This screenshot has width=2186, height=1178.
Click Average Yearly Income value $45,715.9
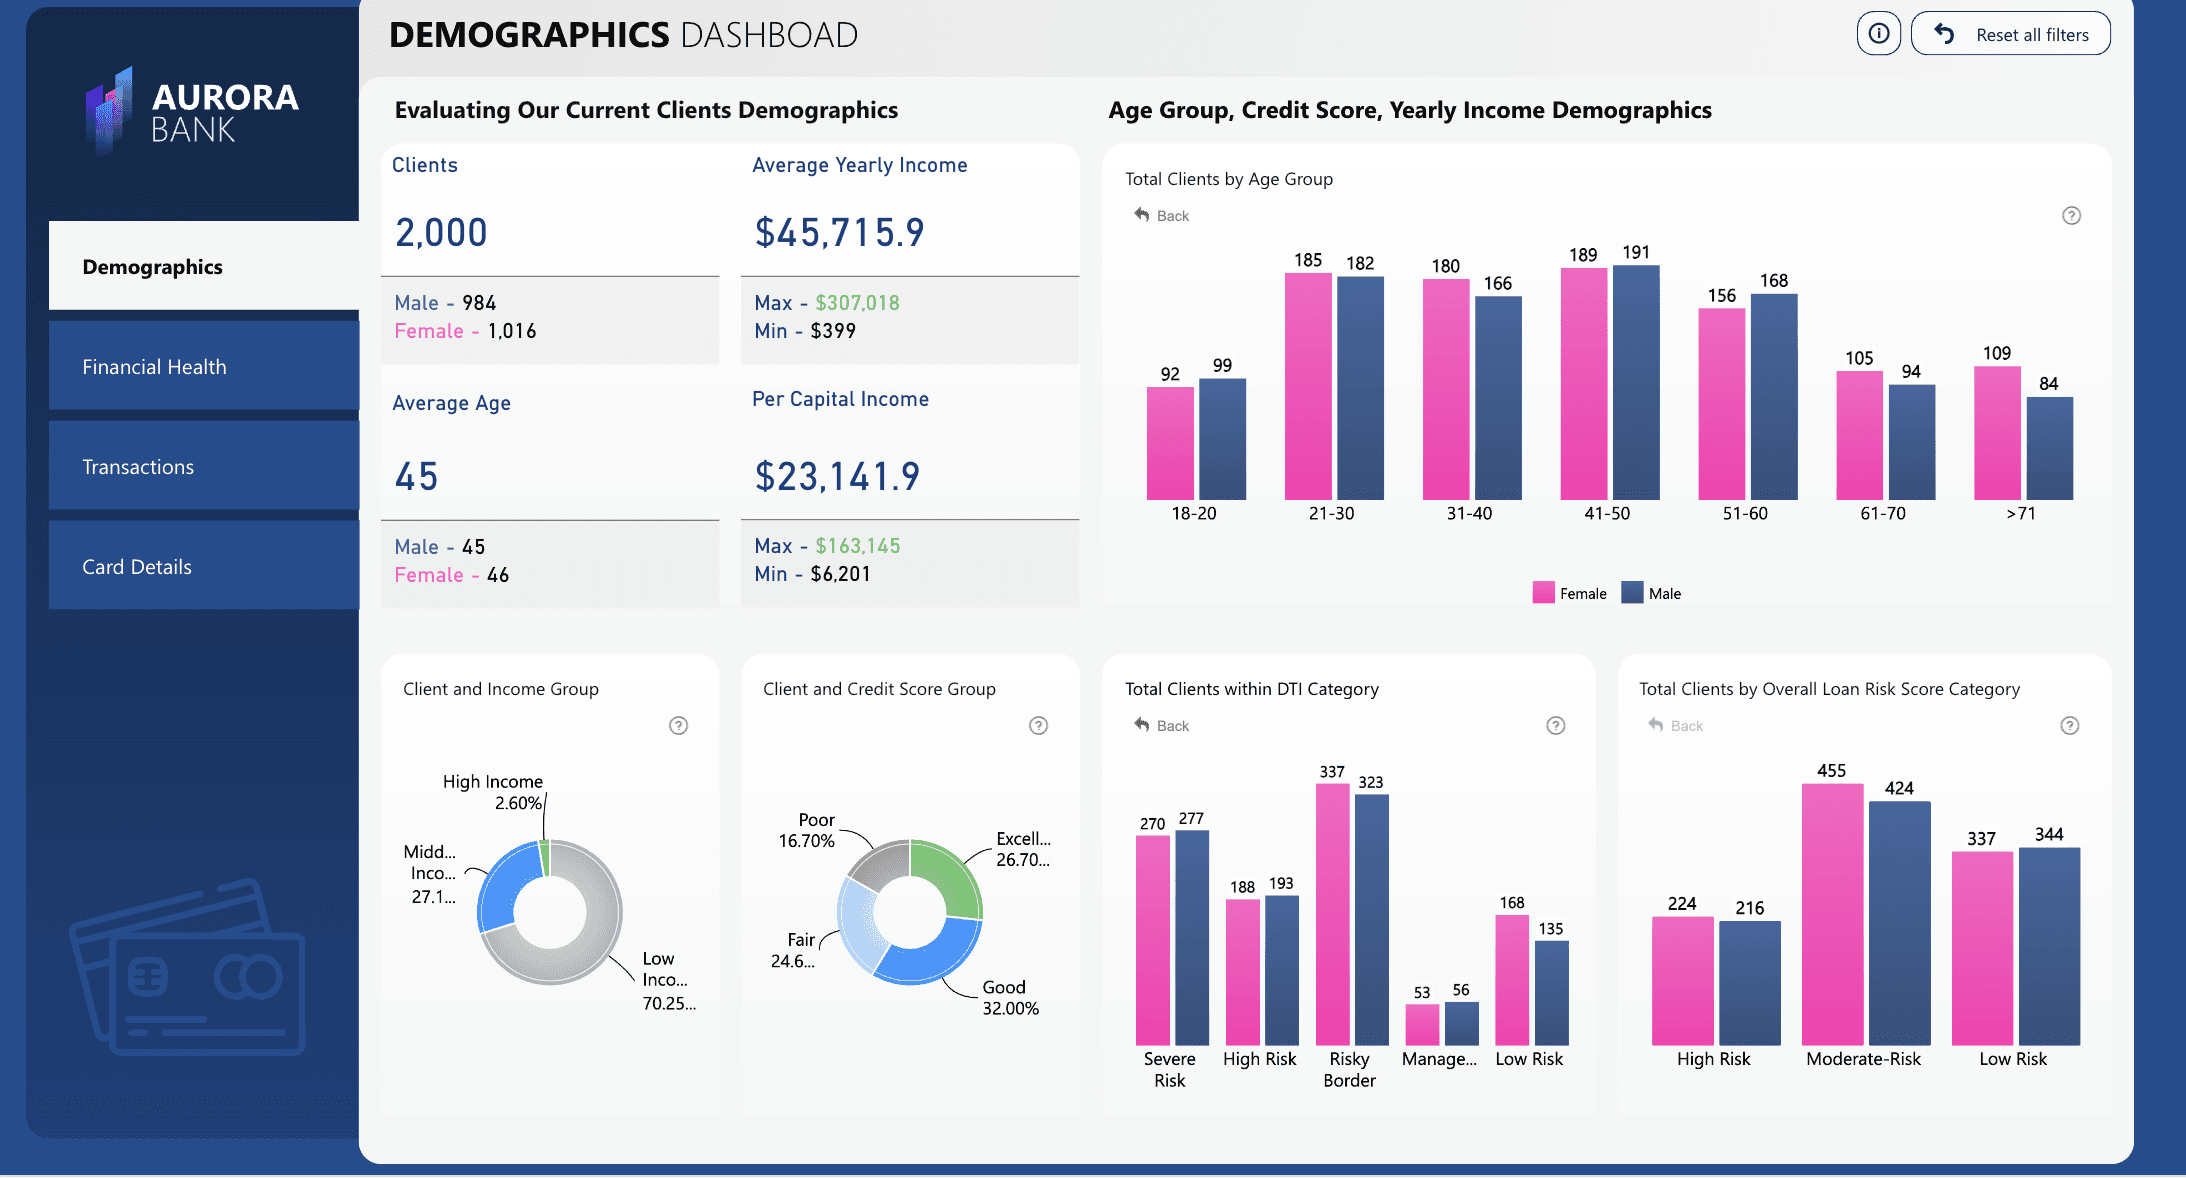[x=839, y=233]
